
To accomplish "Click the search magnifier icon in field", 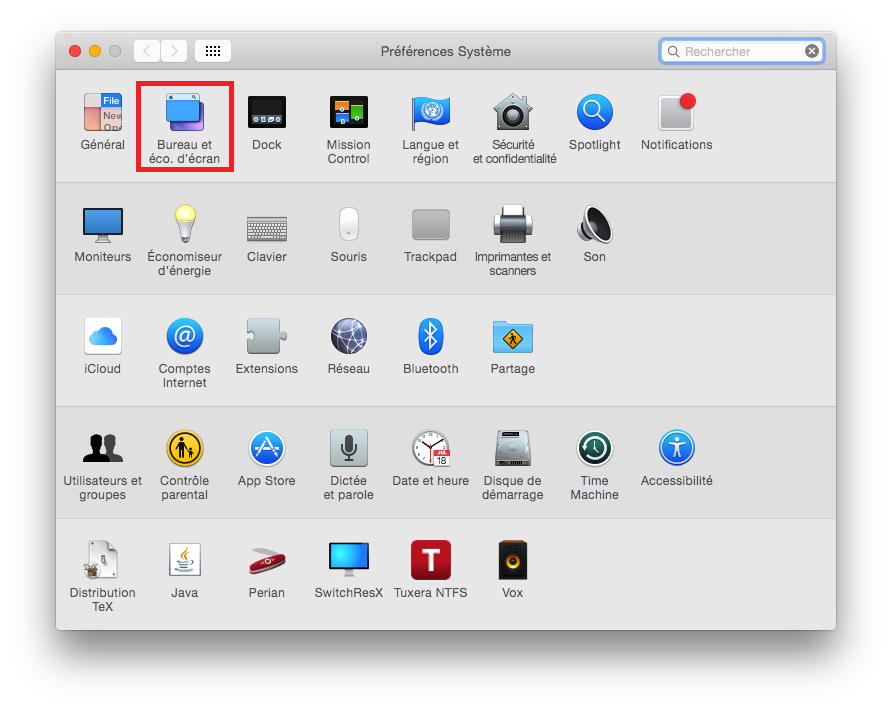I will click(674, 52).
